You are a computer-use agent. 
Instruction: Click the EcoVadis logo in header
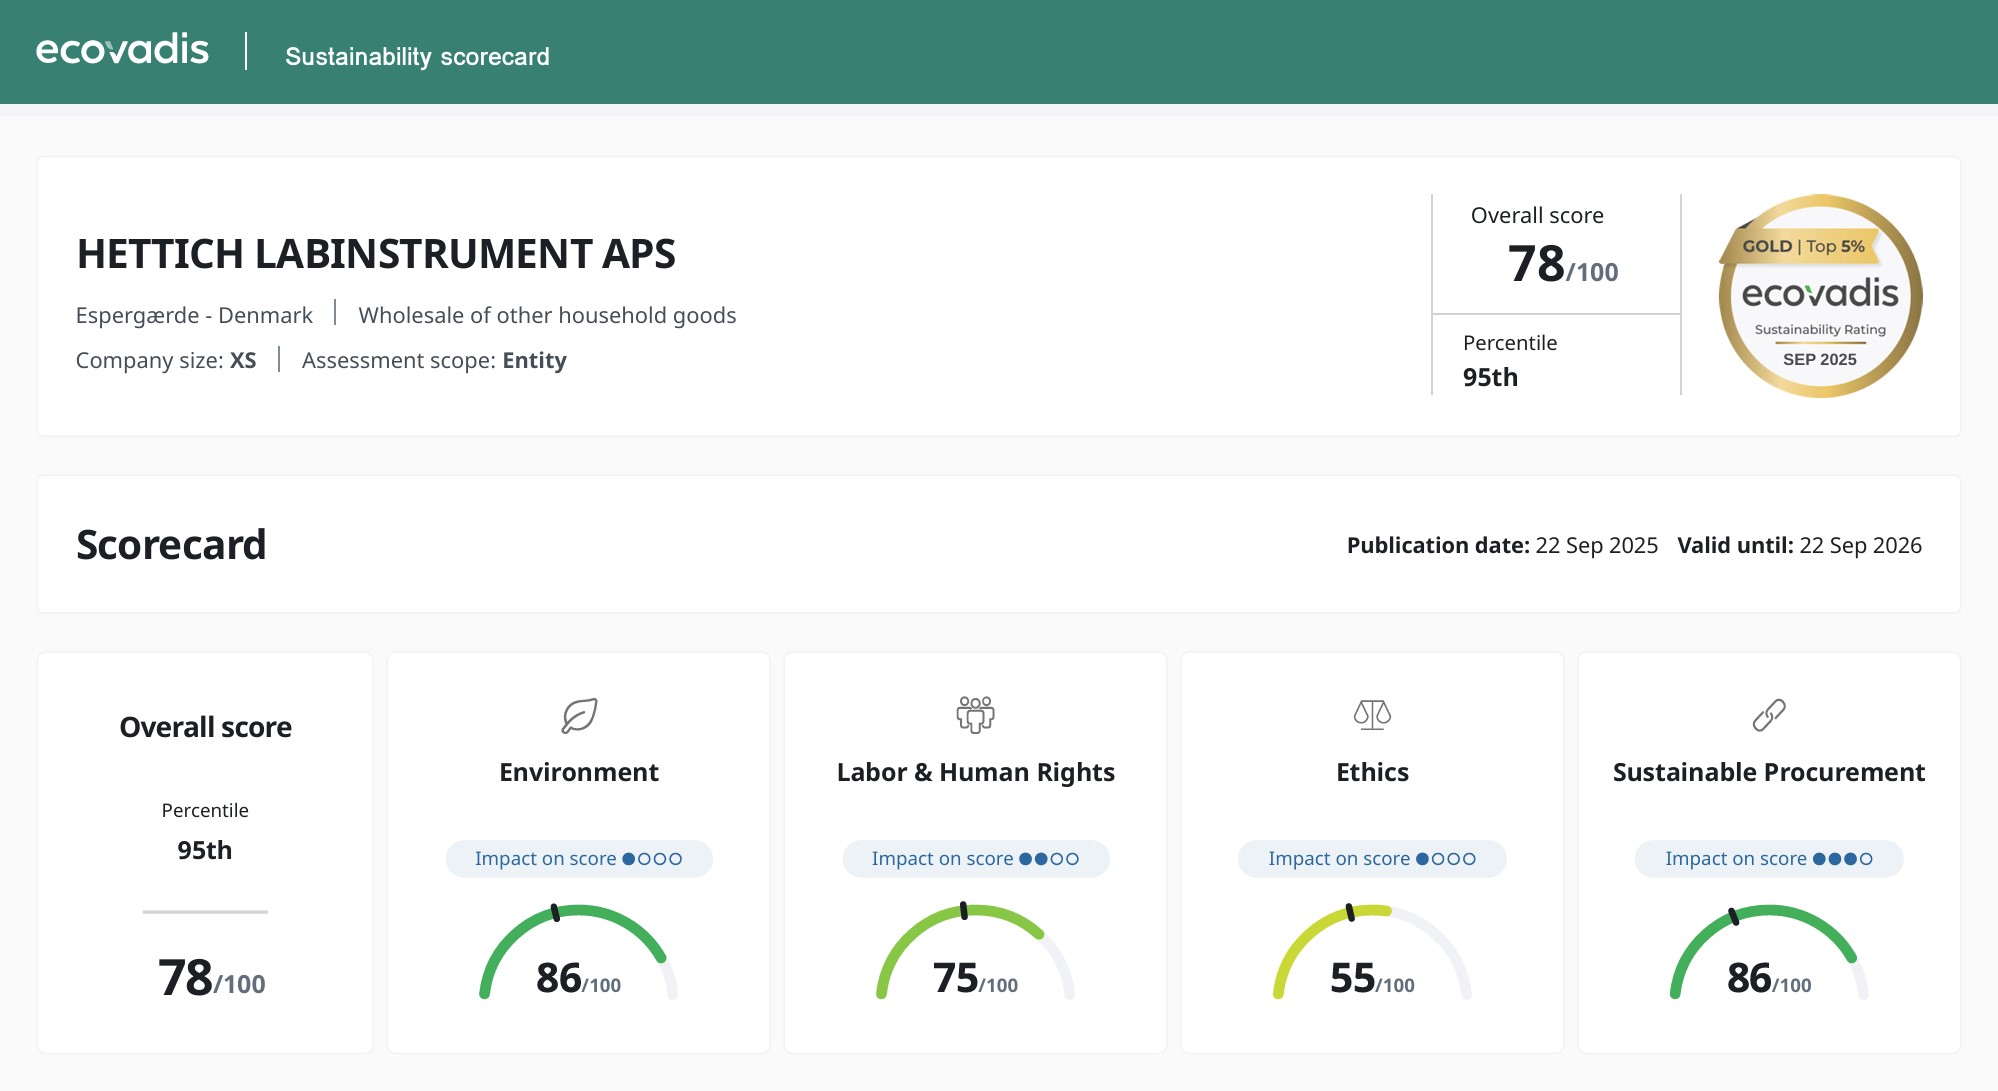122,50
